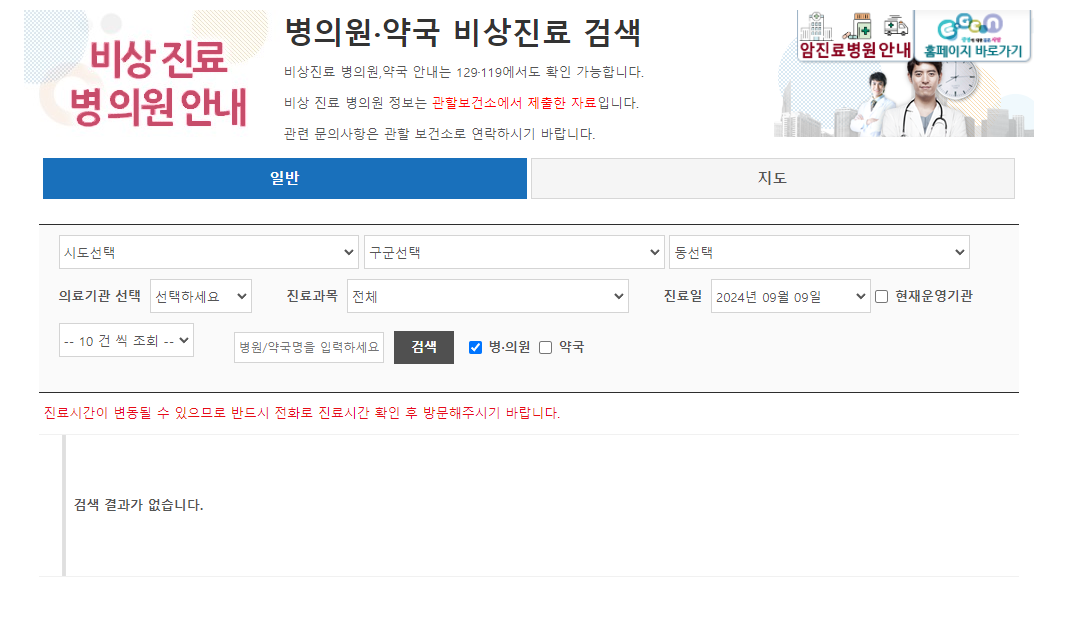Enable the 현재운영기관 checkbox
Viewport: 1071px width, 638px height.
pyautogui.click(x=882, y=295)
